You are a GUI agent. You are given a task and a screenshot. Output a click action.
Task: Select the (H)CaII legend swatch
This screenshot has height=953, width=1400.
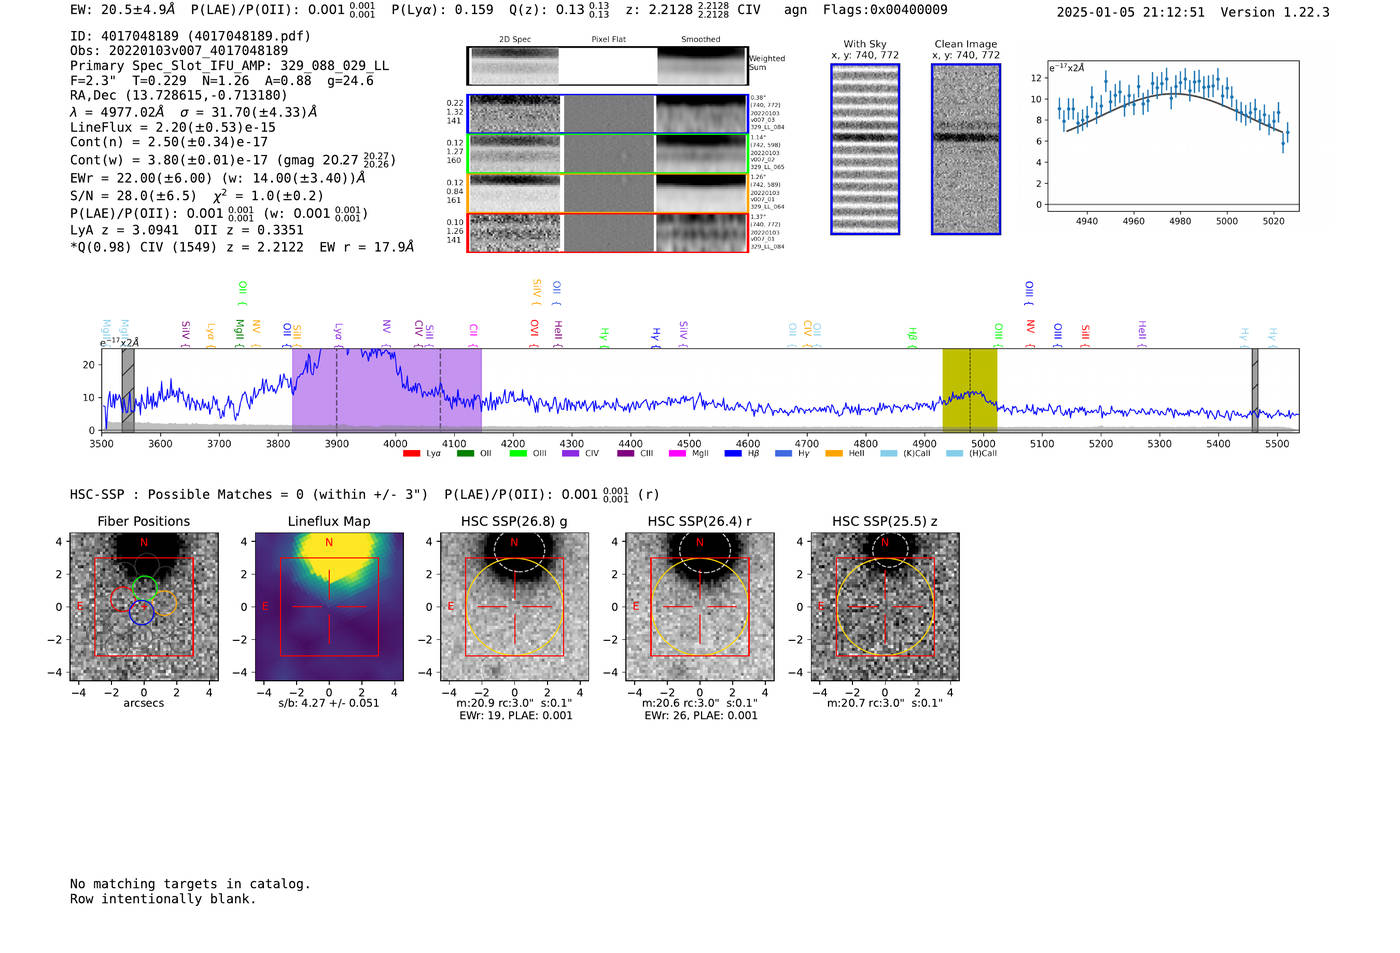click(954, 454)
